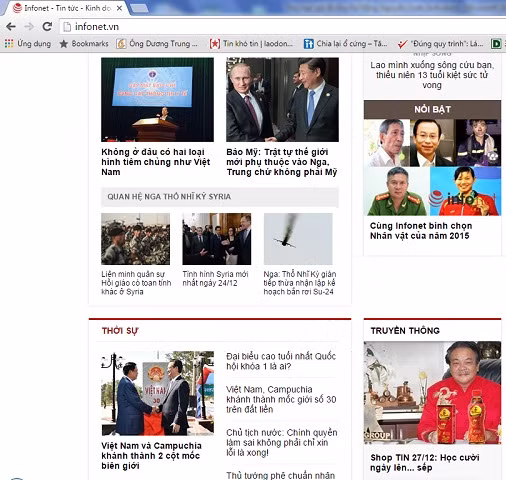The width and height of the screenshot is (506, 480).
Task: Open Nga: Thổ Nhĩ Kỳ gián tiếp thừa nhận article
Action: coord(300,283)
